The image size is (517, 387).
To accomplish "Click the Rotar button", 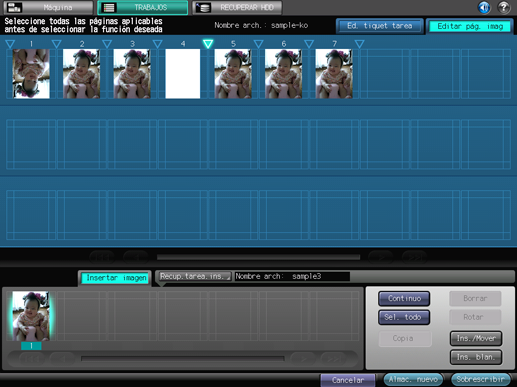I will tap(475, 317).
